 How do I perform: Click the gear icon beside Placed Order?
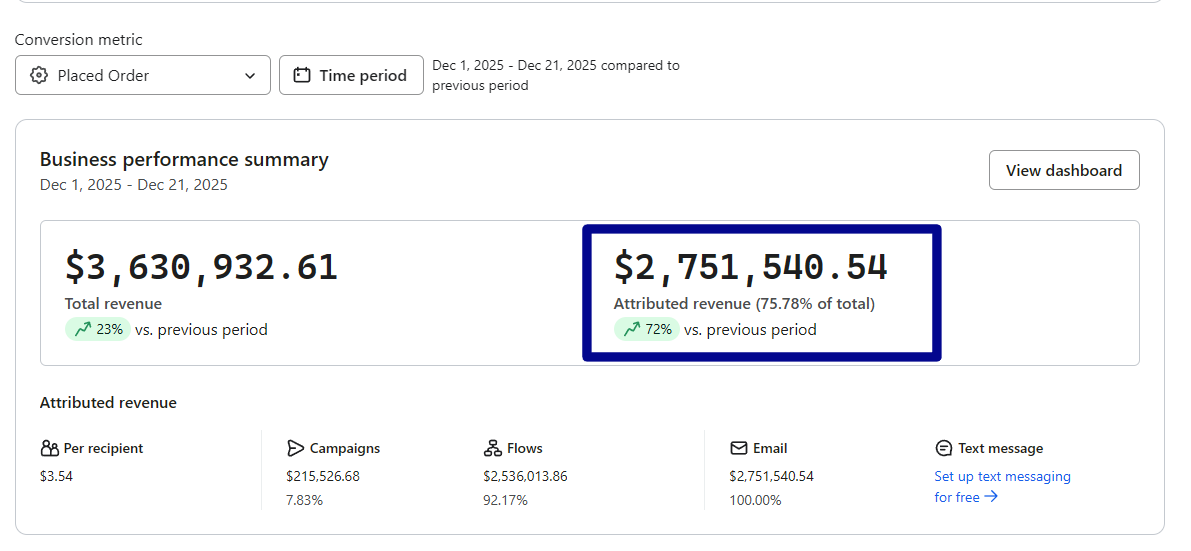[39, 76]
